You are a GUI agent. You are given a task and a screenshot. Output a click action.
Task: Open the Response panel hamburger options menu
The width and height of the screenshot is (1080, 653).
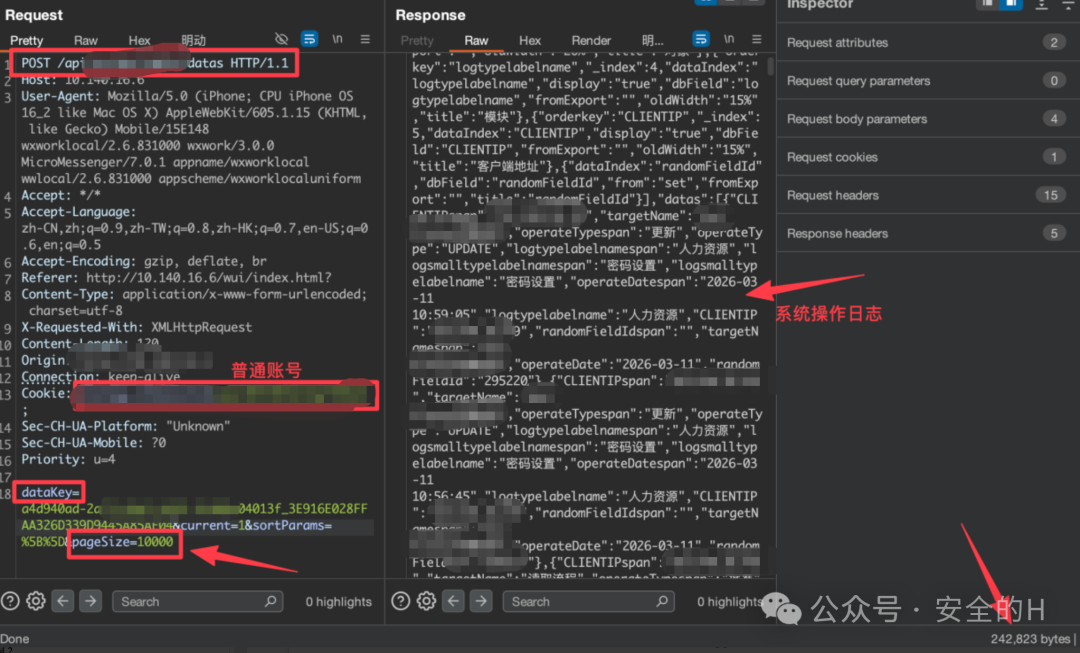pos(756,39)
